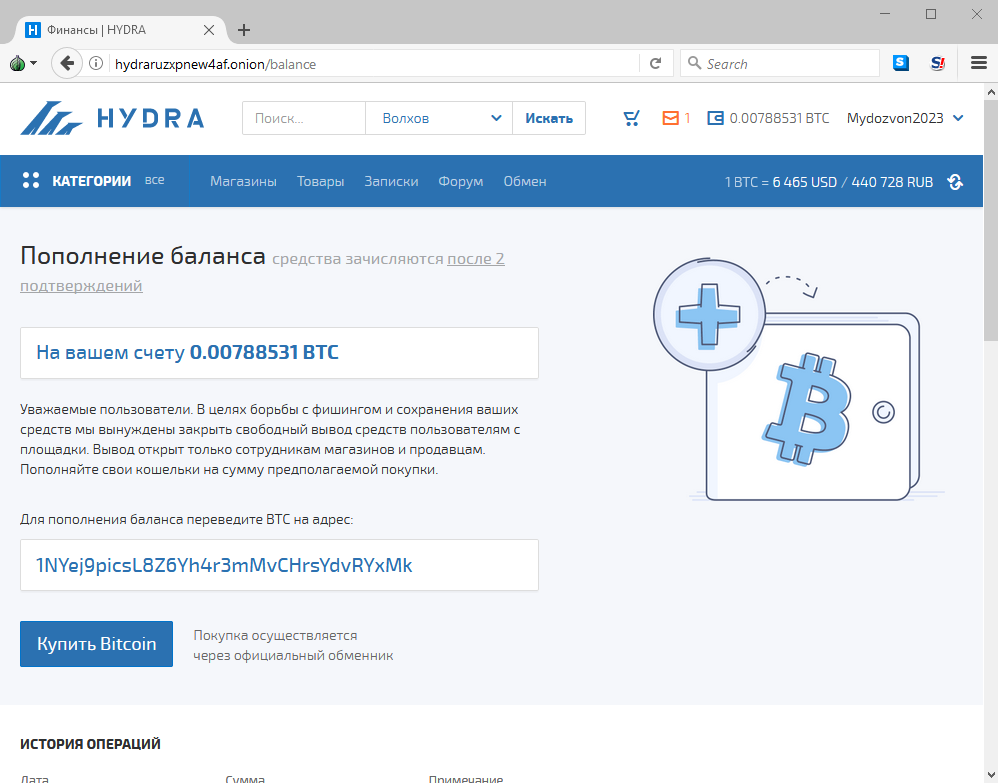The image size is (998, 783).
Task: Close the Финансы | HYDRA tab
Action: (209, 30)
